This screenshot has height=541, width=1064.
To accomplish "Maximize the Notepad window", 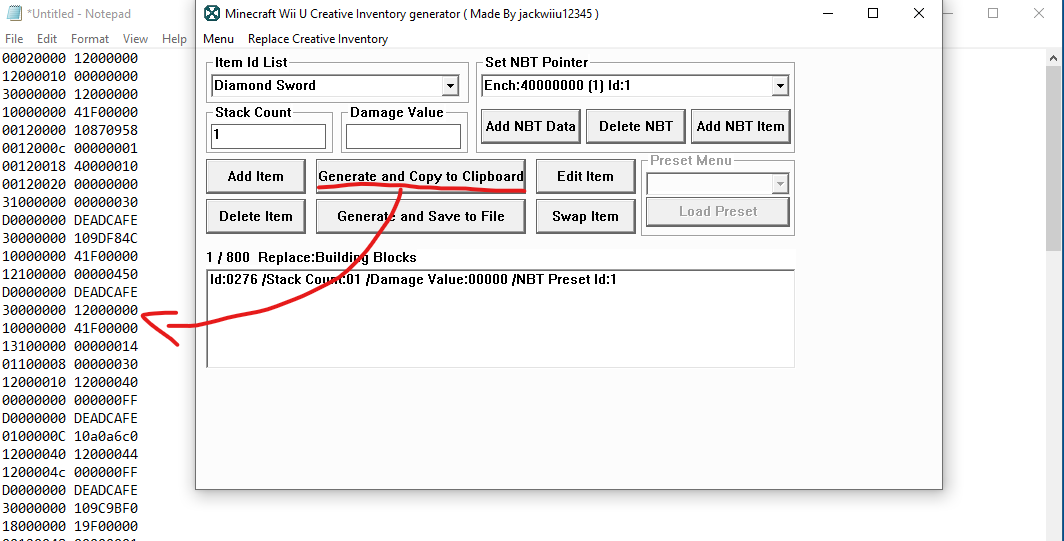I will (x=993, y=14).
